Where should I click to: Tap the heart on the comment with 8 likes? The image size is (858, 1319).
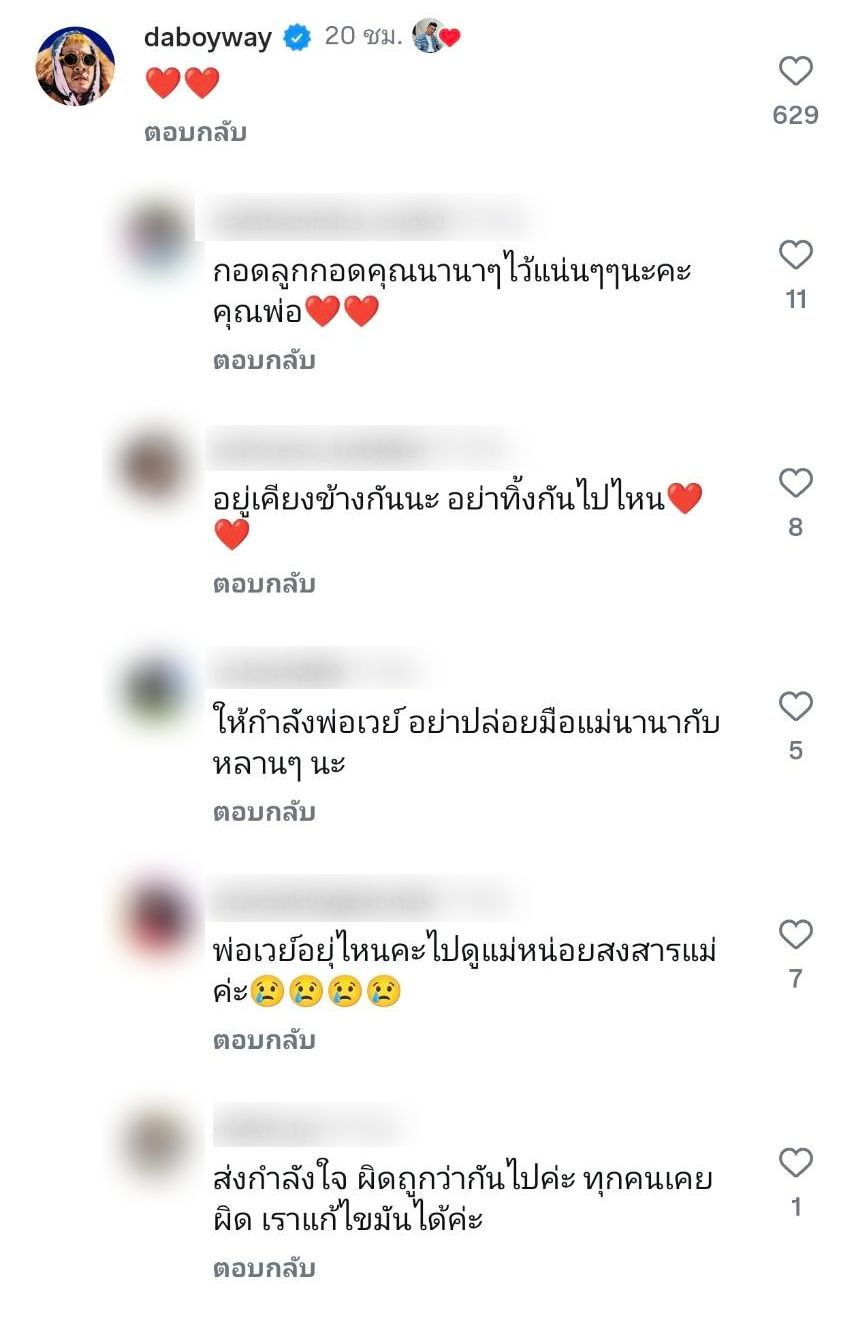point(796,483)
